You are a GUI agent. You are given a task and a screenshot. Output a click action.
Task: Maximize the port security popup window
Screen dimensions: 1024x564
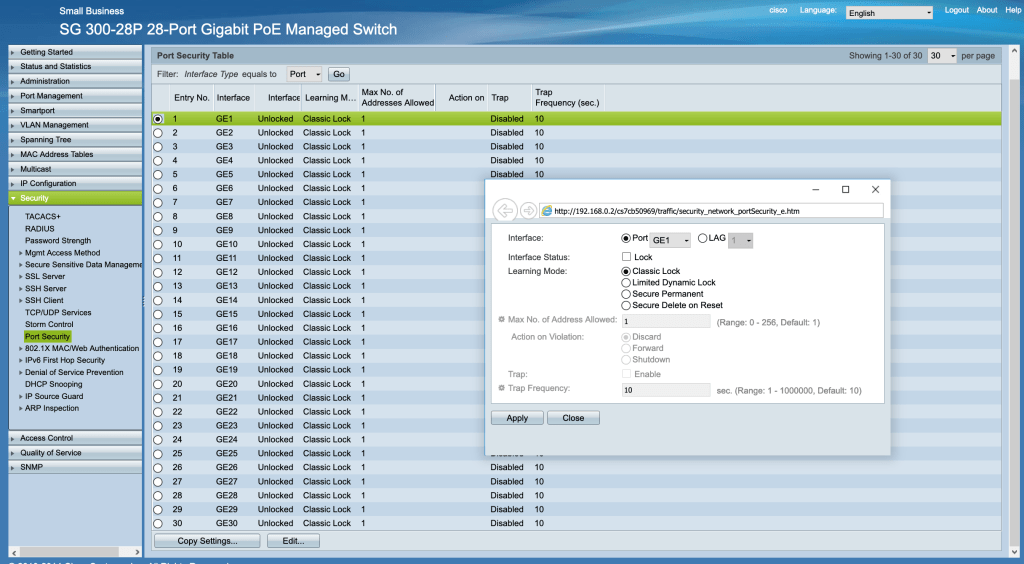click(x=845, y=189)
